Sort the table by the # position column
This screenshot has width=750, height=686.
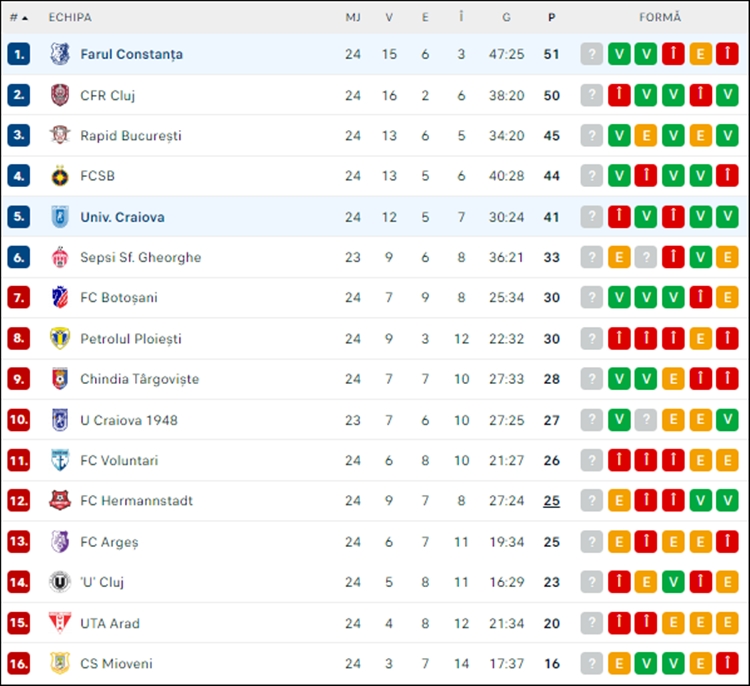(x=18, y=18)
